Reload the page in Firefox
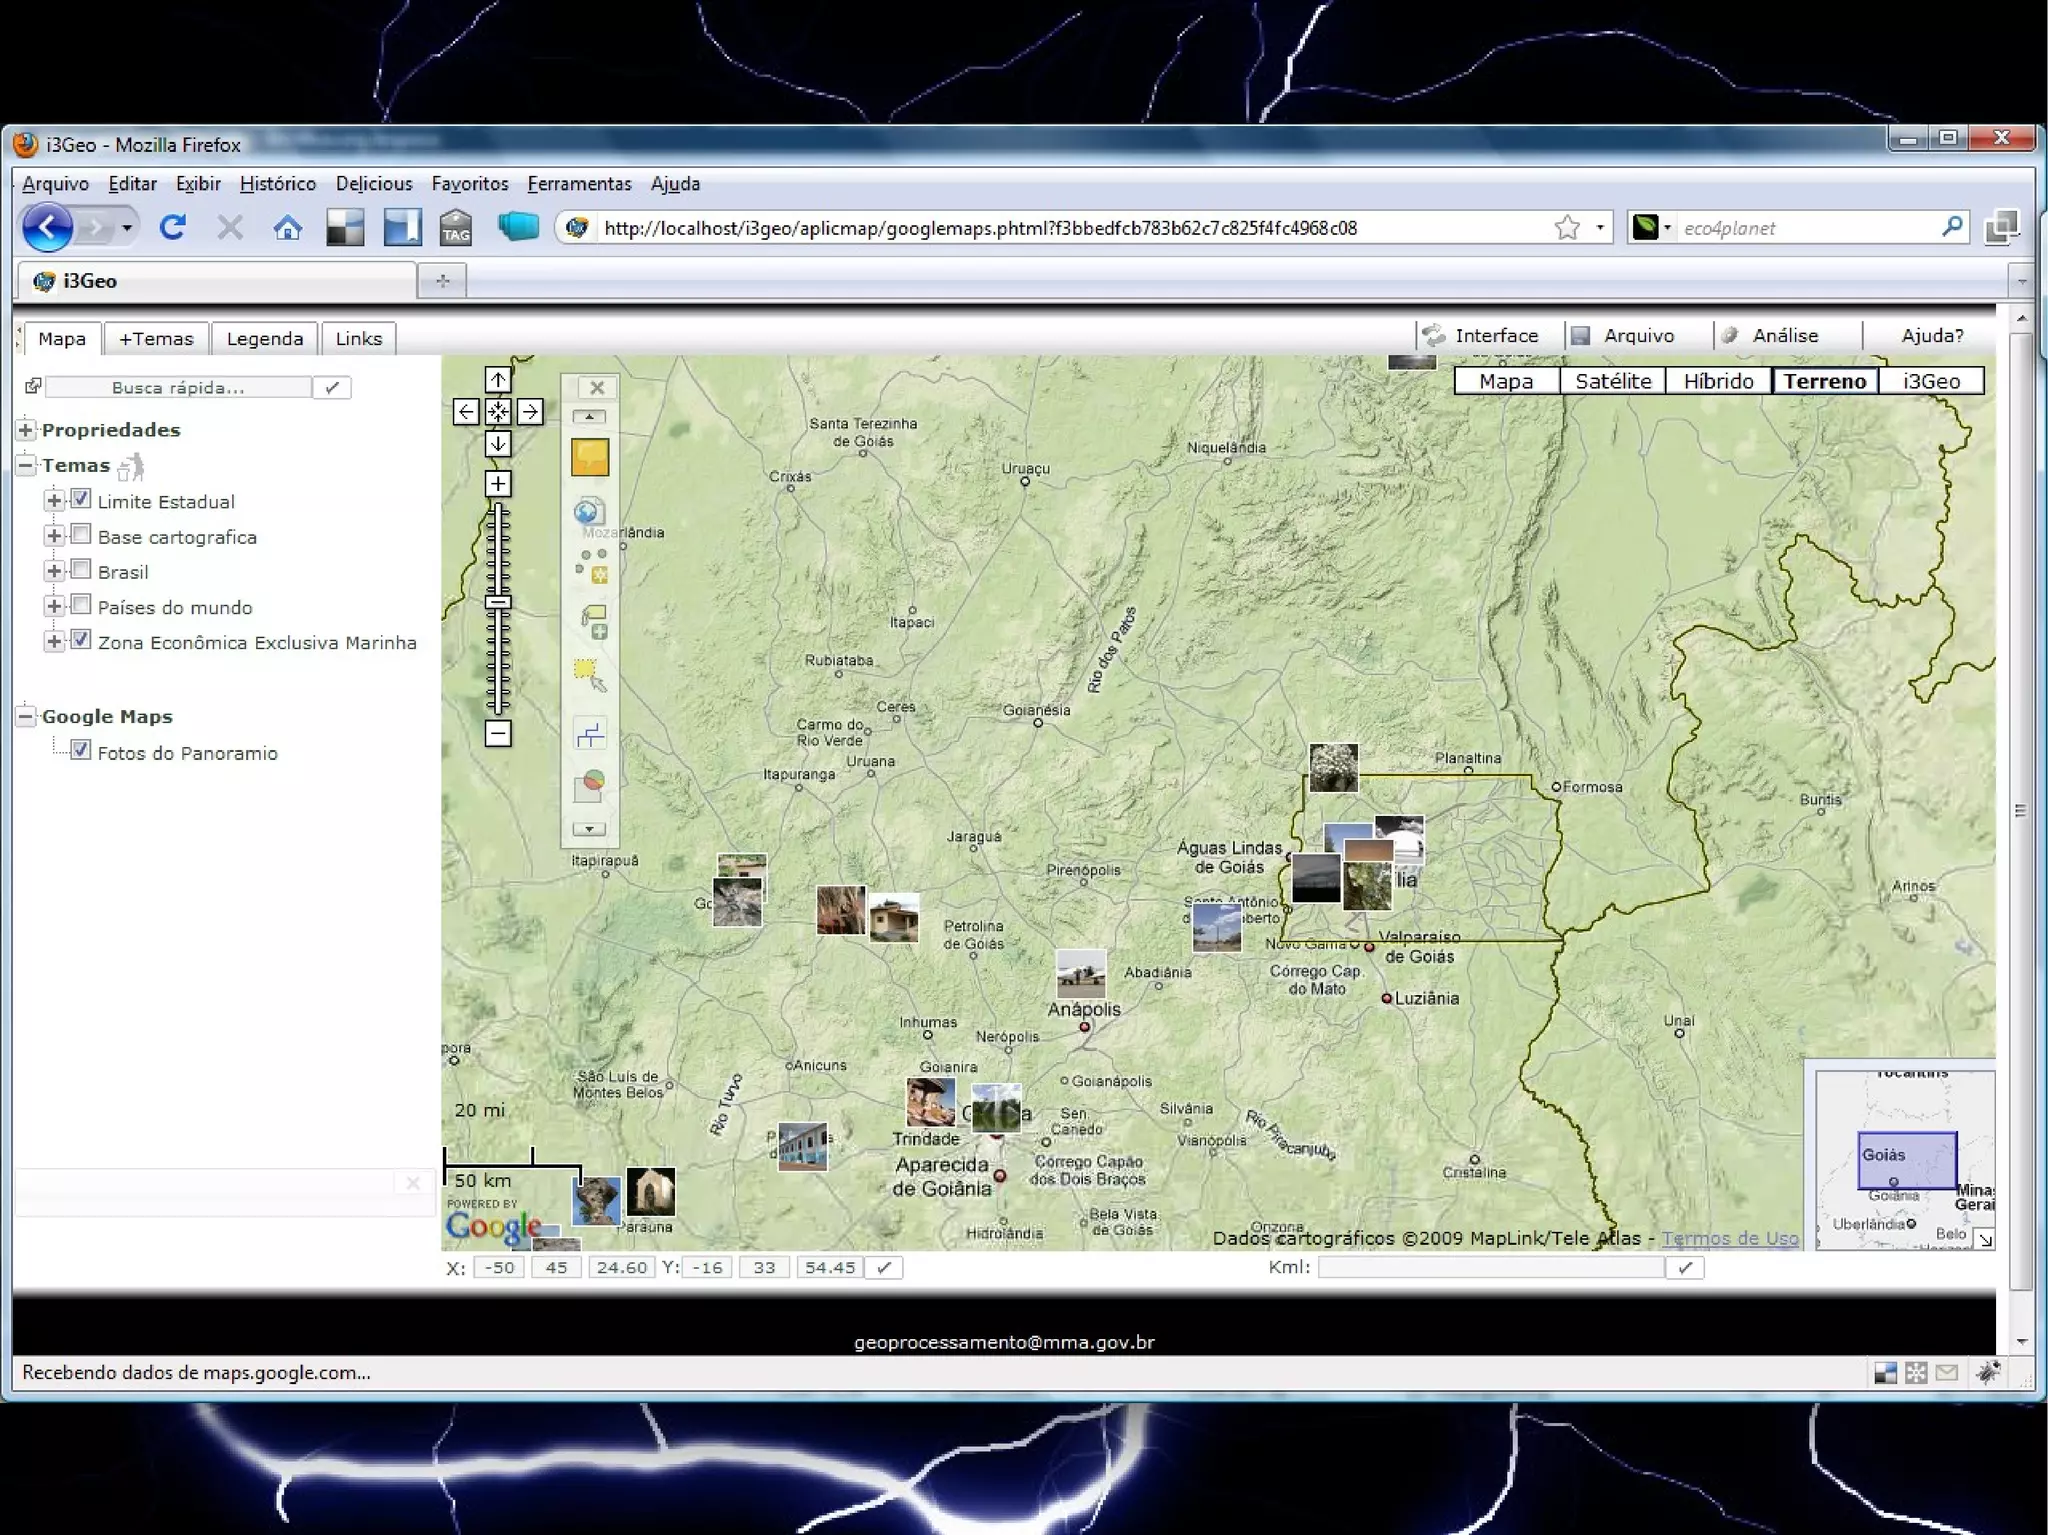 click(x=173, y=228)
